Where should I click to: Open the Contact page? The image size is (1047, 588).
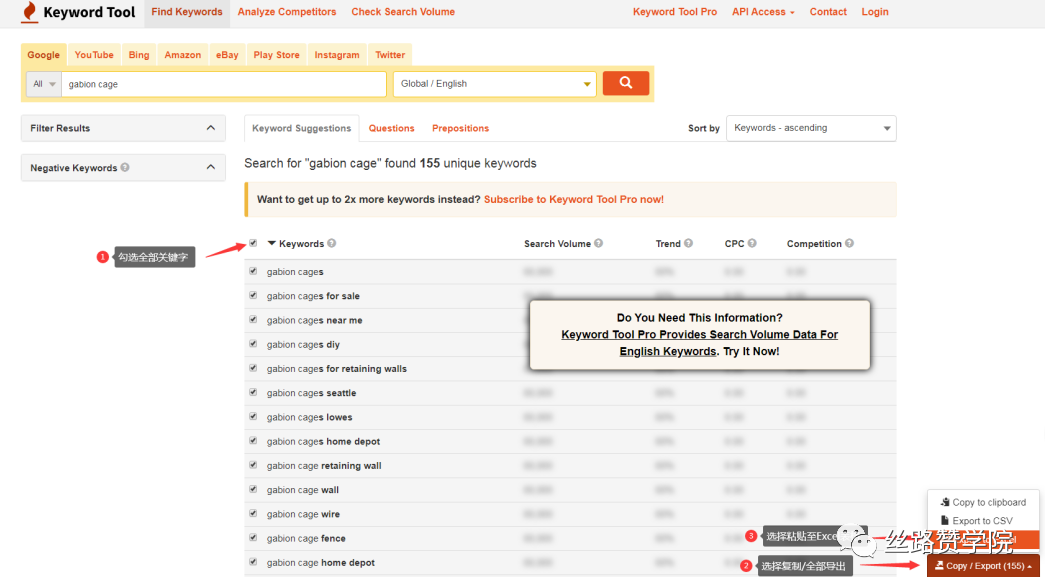828,12
